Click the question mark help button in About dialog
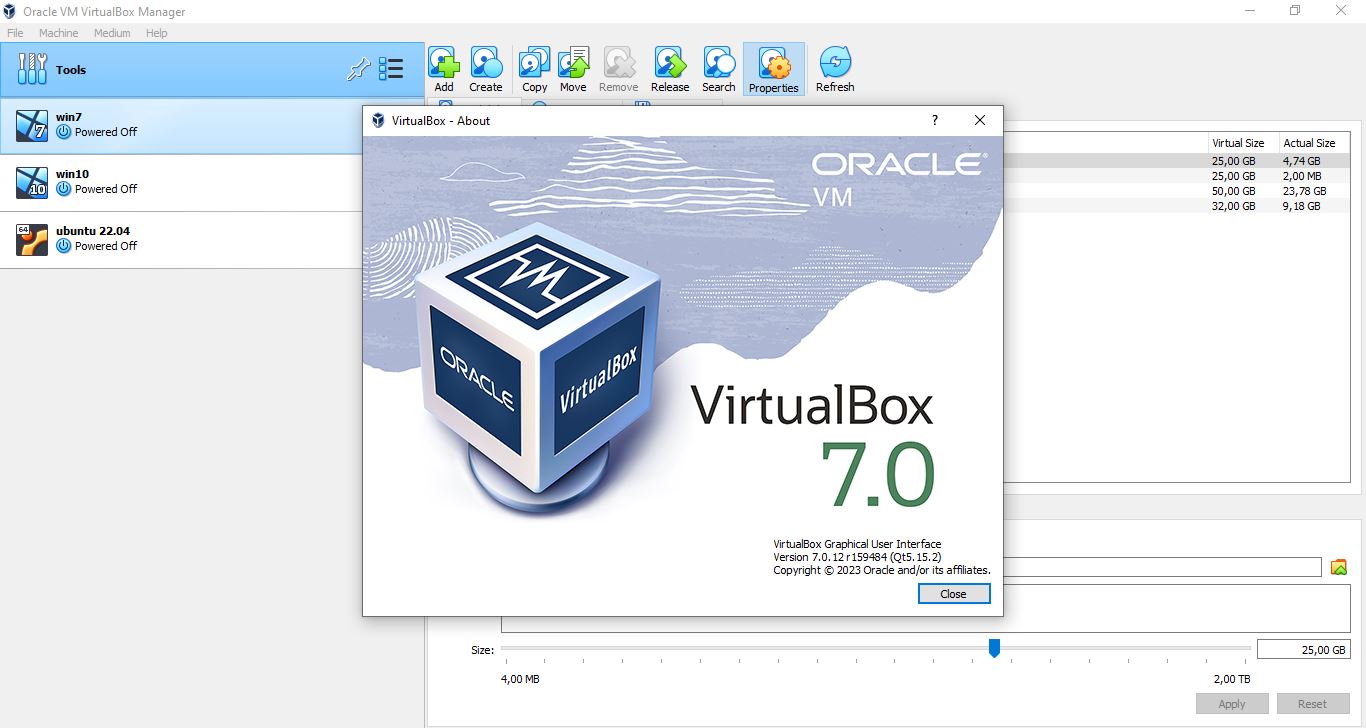The width and height of the screenshot is (1366, 728). click(x=935, y=120)
